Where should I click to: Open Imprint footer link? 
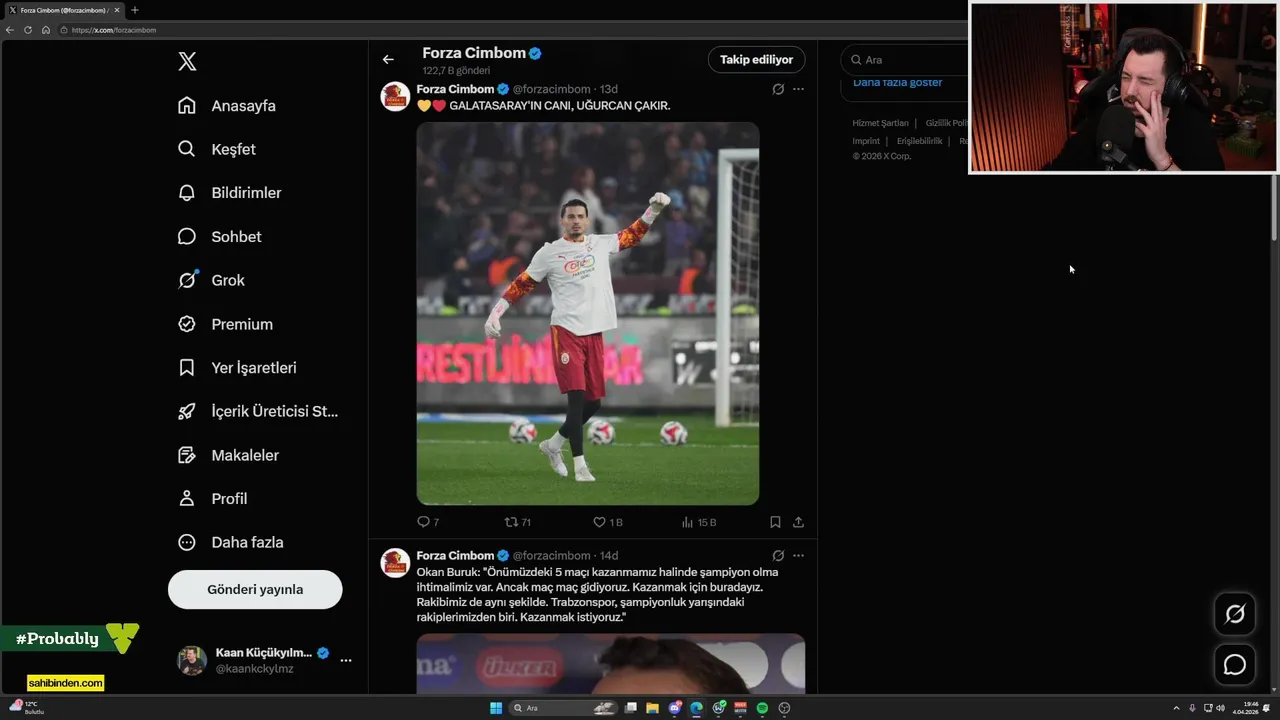(x=866, y=141)
